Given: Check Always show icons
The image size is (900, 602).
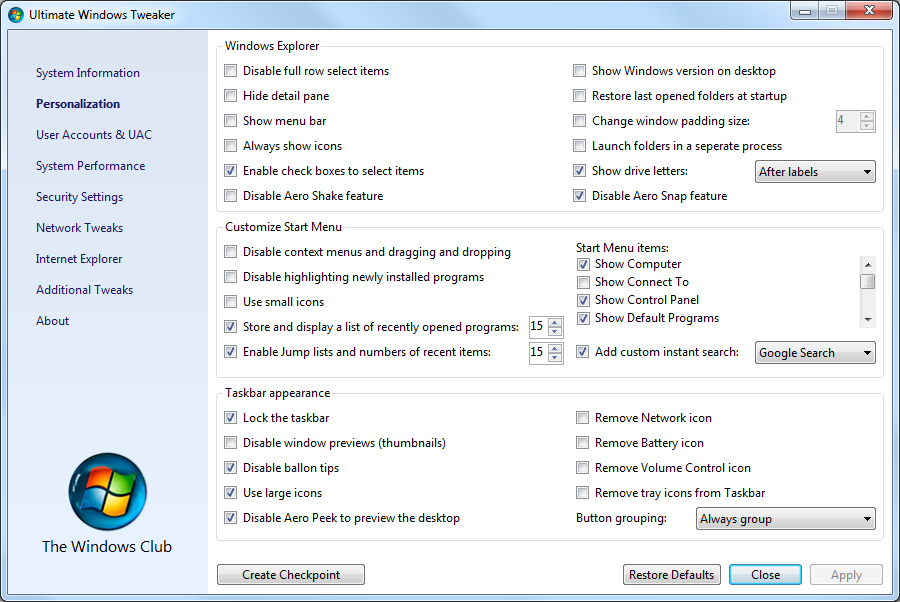Looking at the screenshot, I should click(x=230, y=145).
